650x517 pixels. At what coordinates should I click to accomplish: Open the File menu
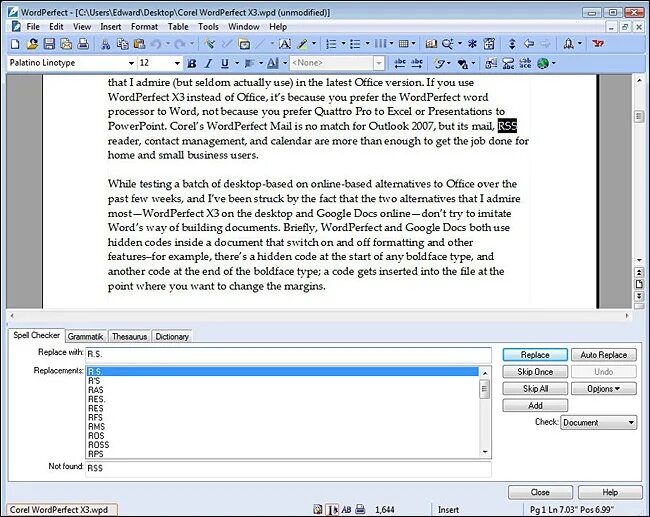pyautogui.click(x=33, y=27)
